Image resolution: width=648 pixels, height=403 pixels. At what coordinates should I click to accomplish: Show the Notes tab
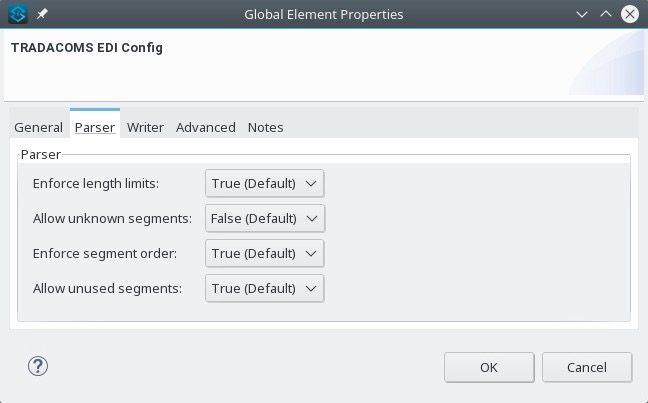coord(265,127)
